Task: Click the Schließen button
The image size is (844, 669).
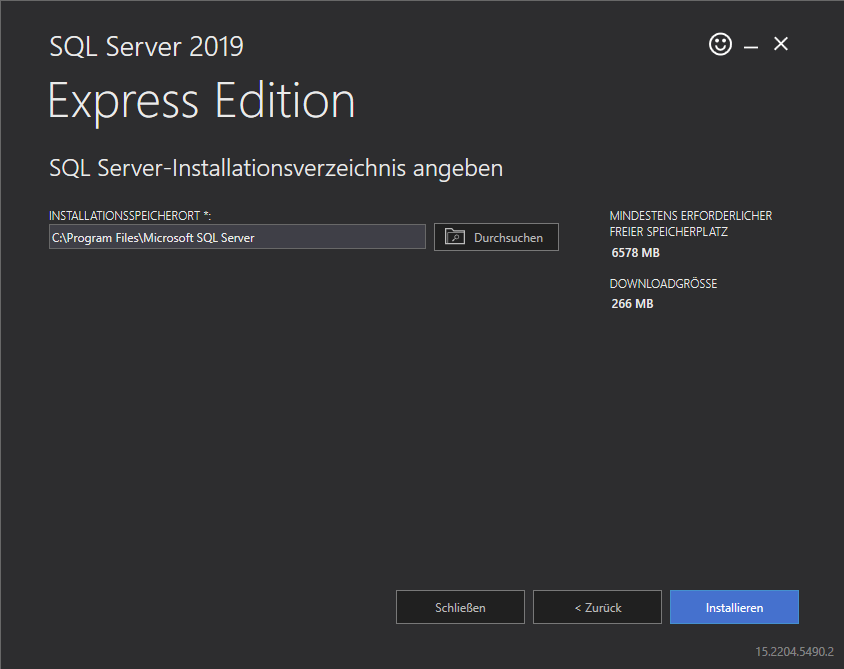Action: click(460, 607)
